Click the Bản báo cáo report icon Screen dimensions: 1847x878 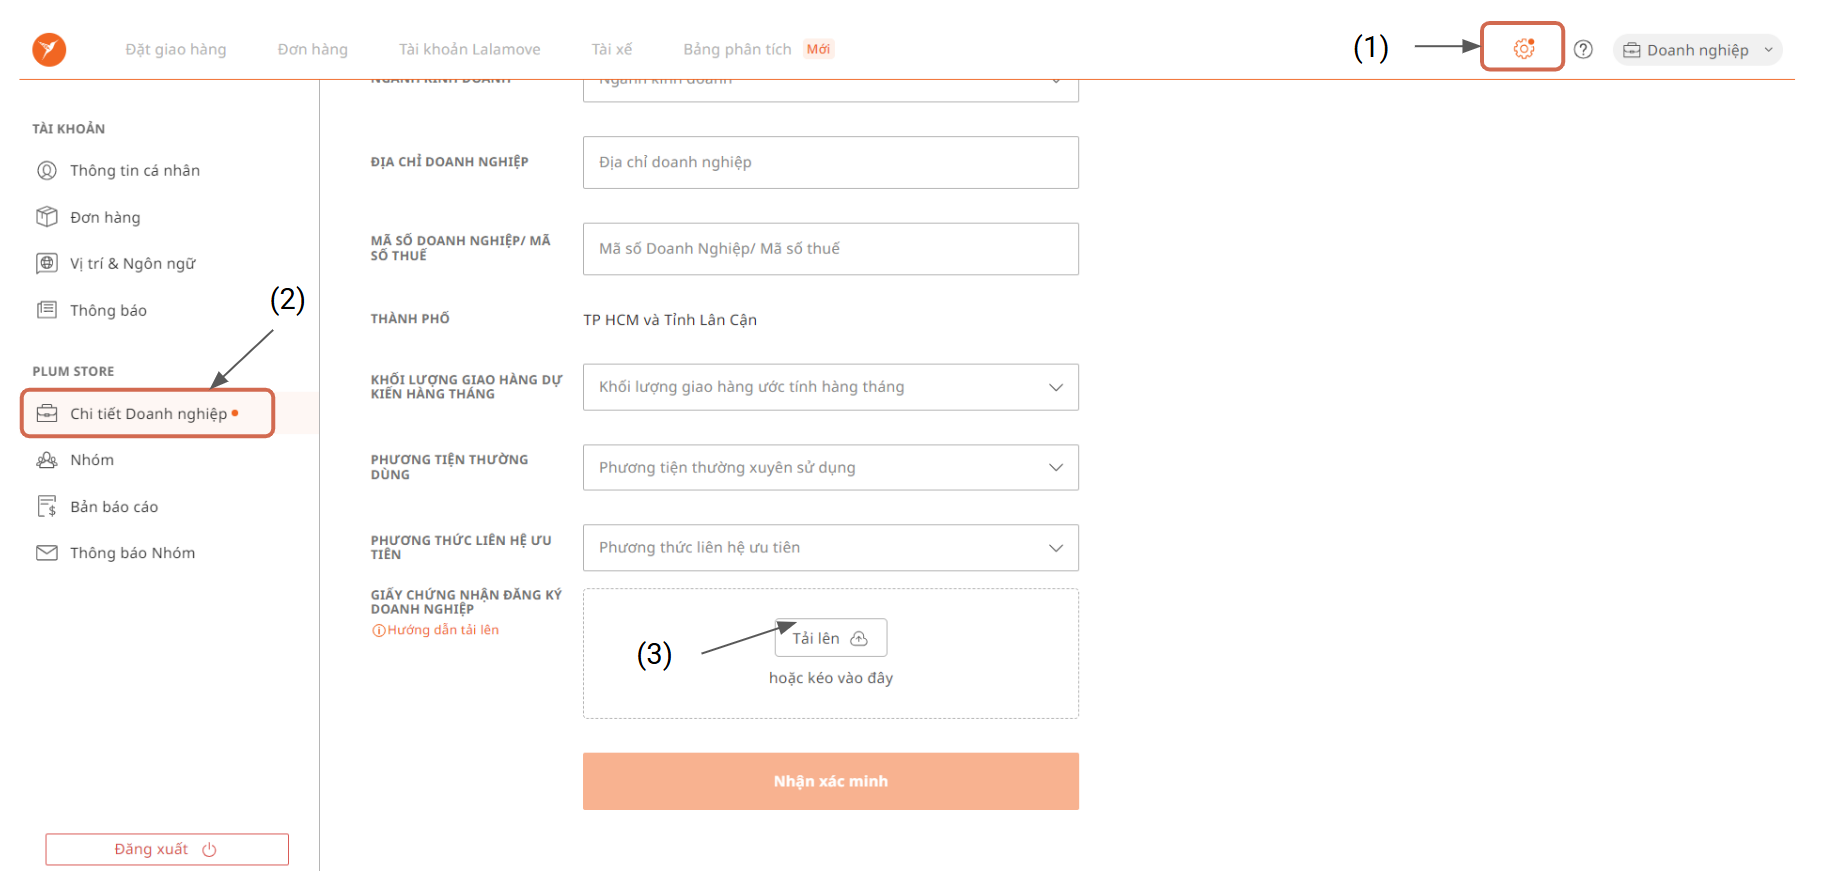click(x=47, y=506)
